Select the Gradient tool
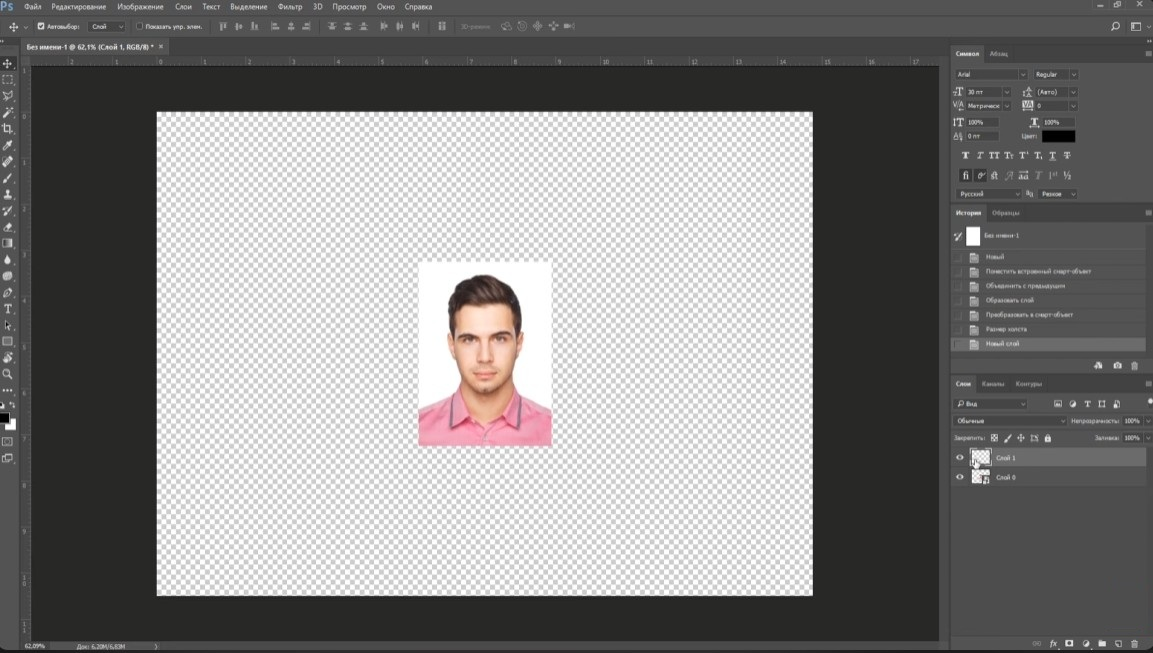The height and width of the screenshot is (653, 1153). tap(8, 243)
